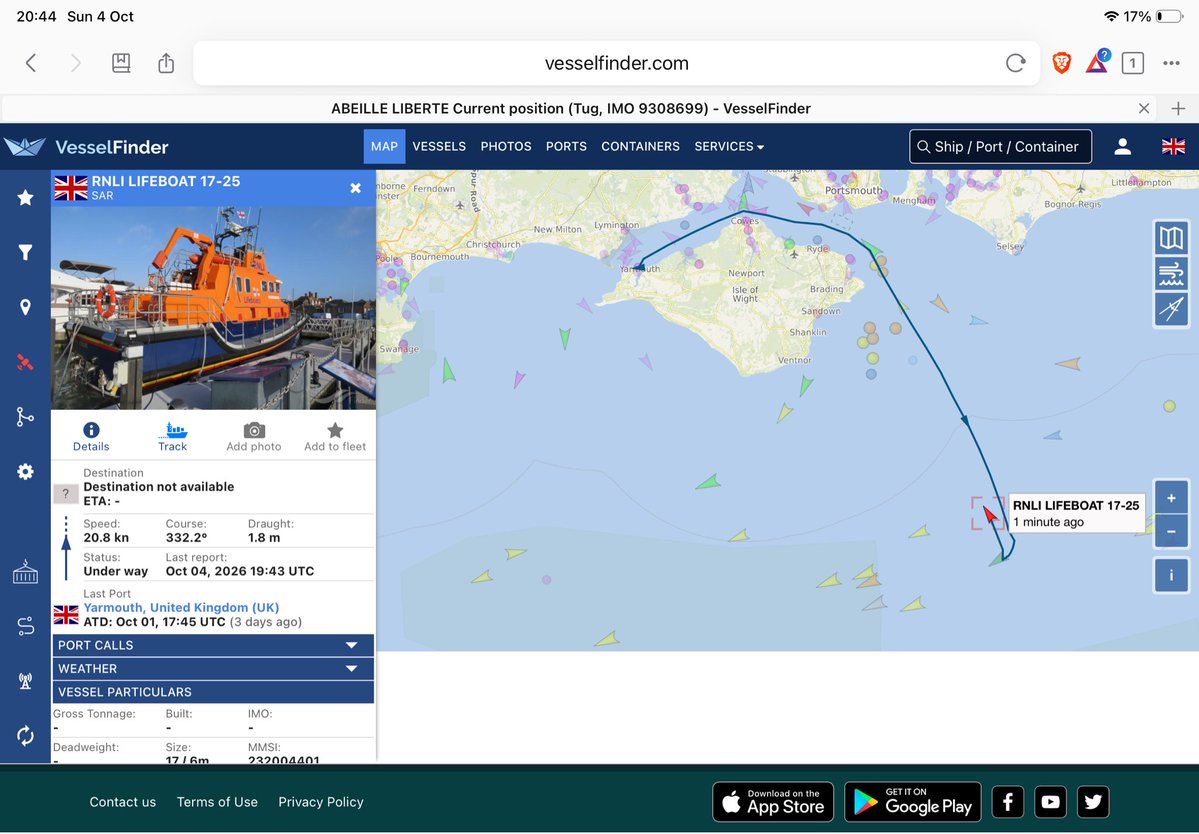Open browser bookmarks icon
This screenshot has height=834, width=1199.
click(x=121, y=63)
